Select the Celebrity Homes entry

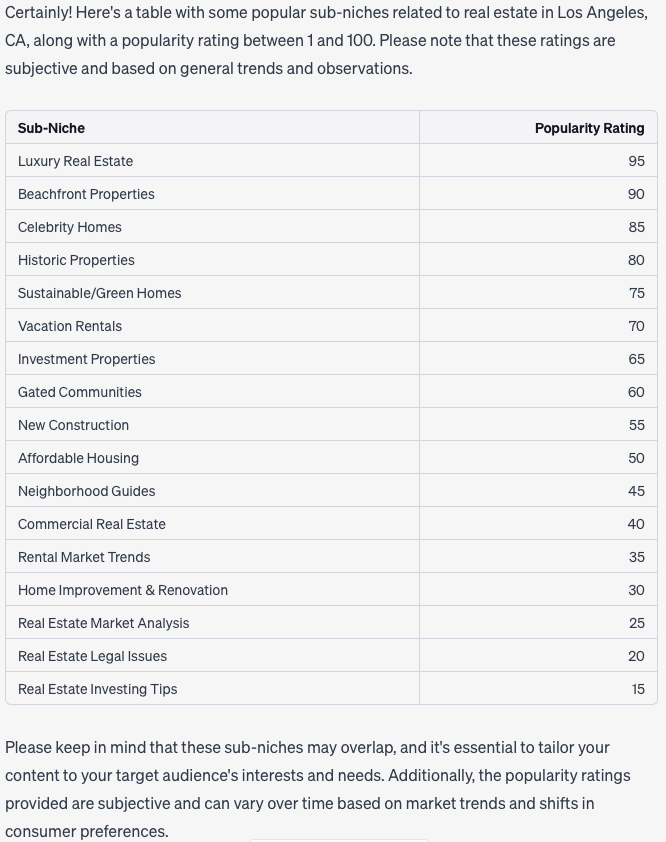click(x=70, y=227)
